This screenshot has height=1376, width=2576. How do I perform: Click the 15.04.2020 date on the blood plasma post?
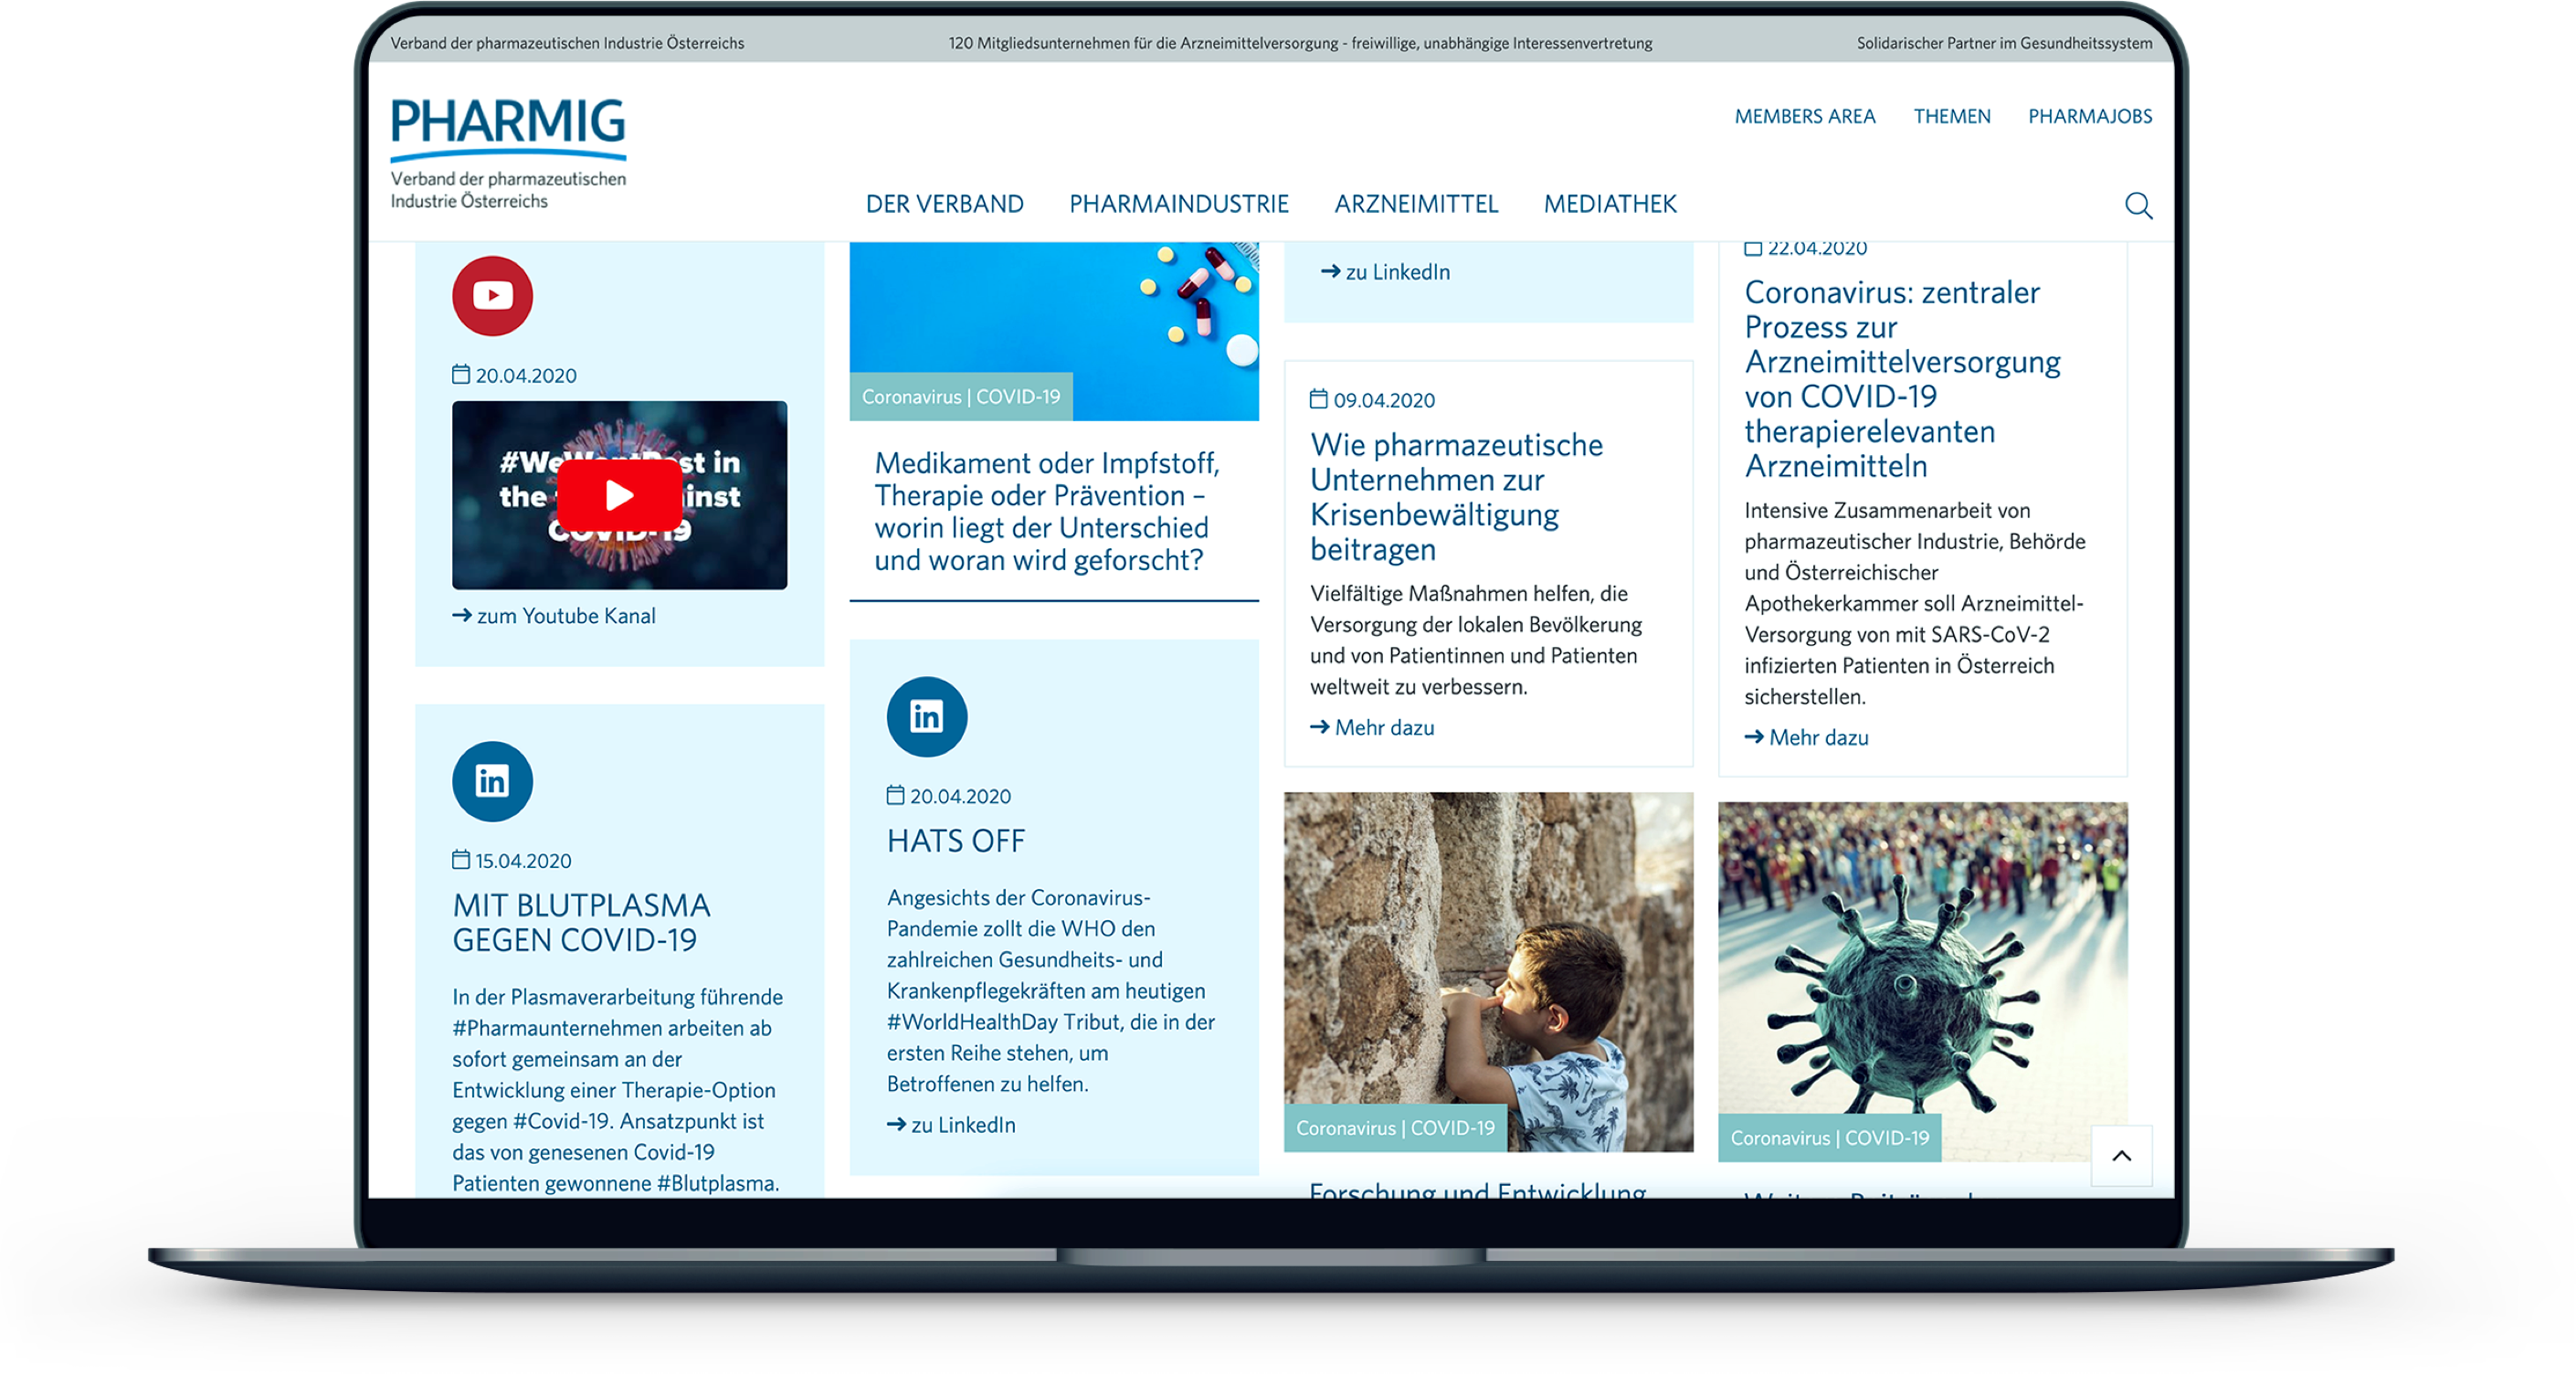coord(511,860)
